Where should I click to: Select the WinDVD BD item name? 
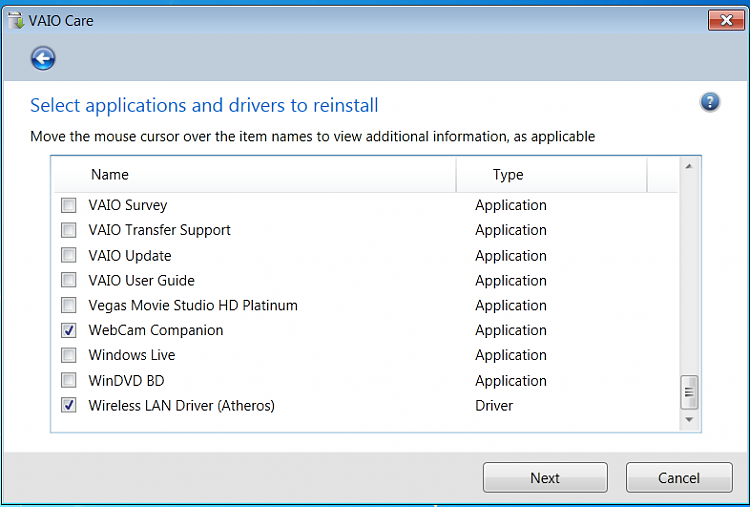(126, 381)
